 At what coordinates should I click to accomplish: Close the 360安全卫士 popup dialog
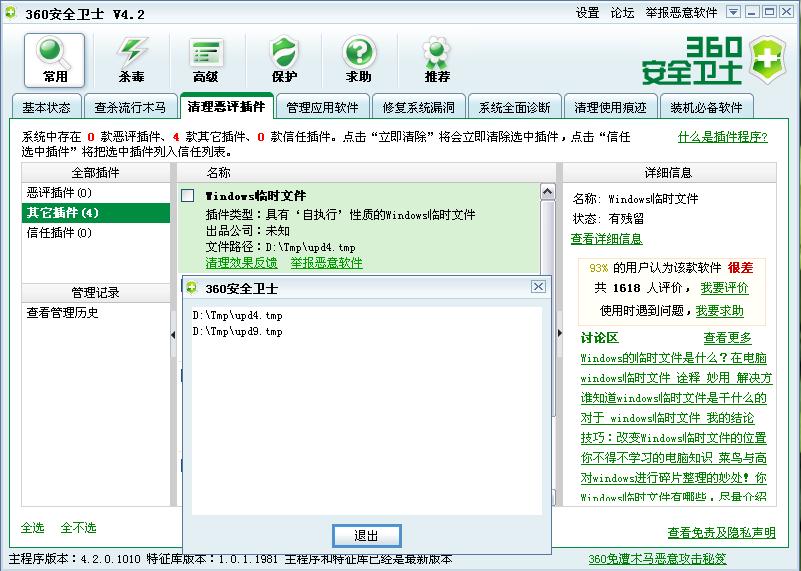pyautogui.click(x=538, y=287)
